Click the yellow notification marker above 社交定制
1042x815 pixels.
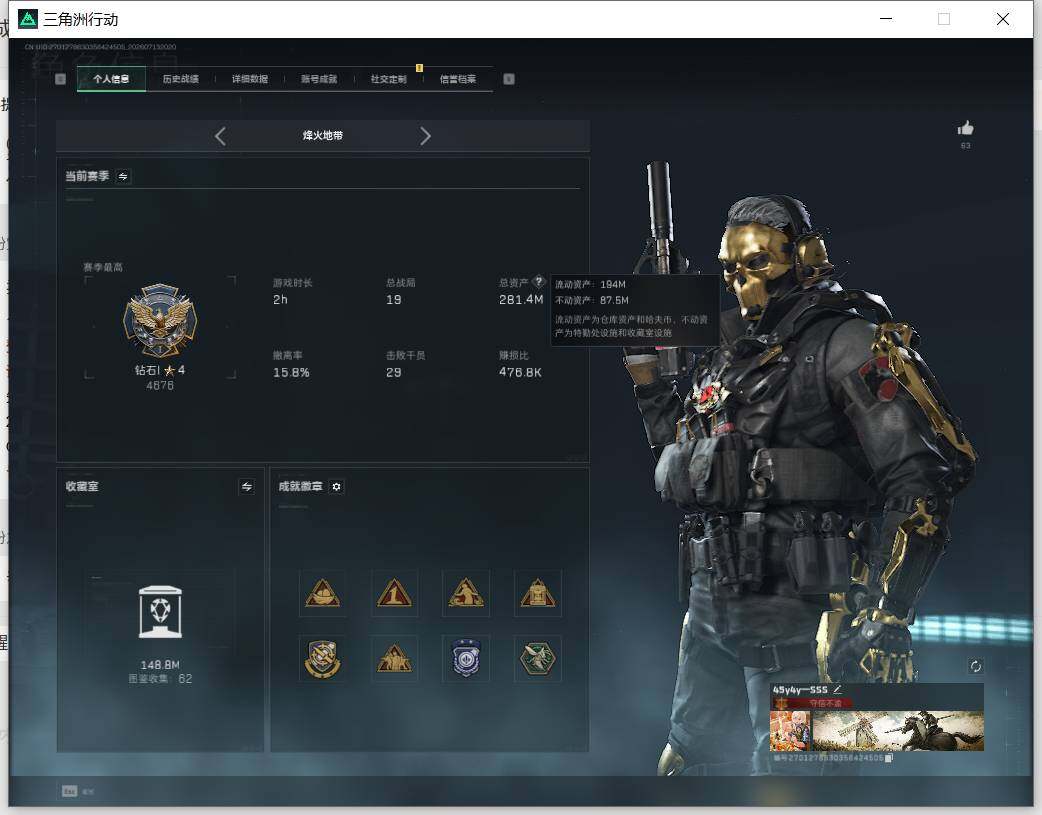419,68
